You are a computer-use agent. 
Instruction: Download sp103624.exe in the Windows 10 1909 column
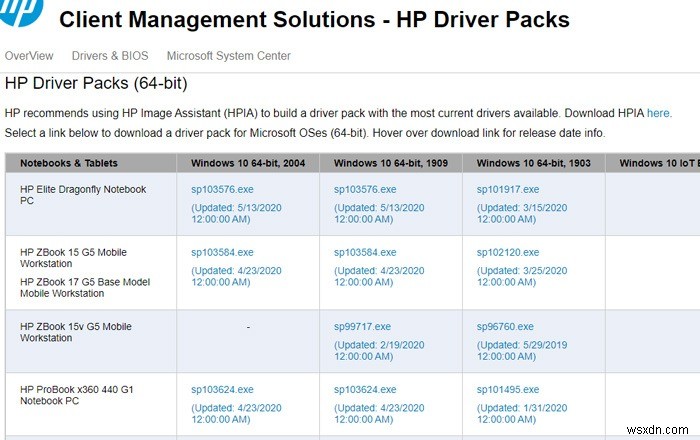pyautogui.click(x=365, y=390)
